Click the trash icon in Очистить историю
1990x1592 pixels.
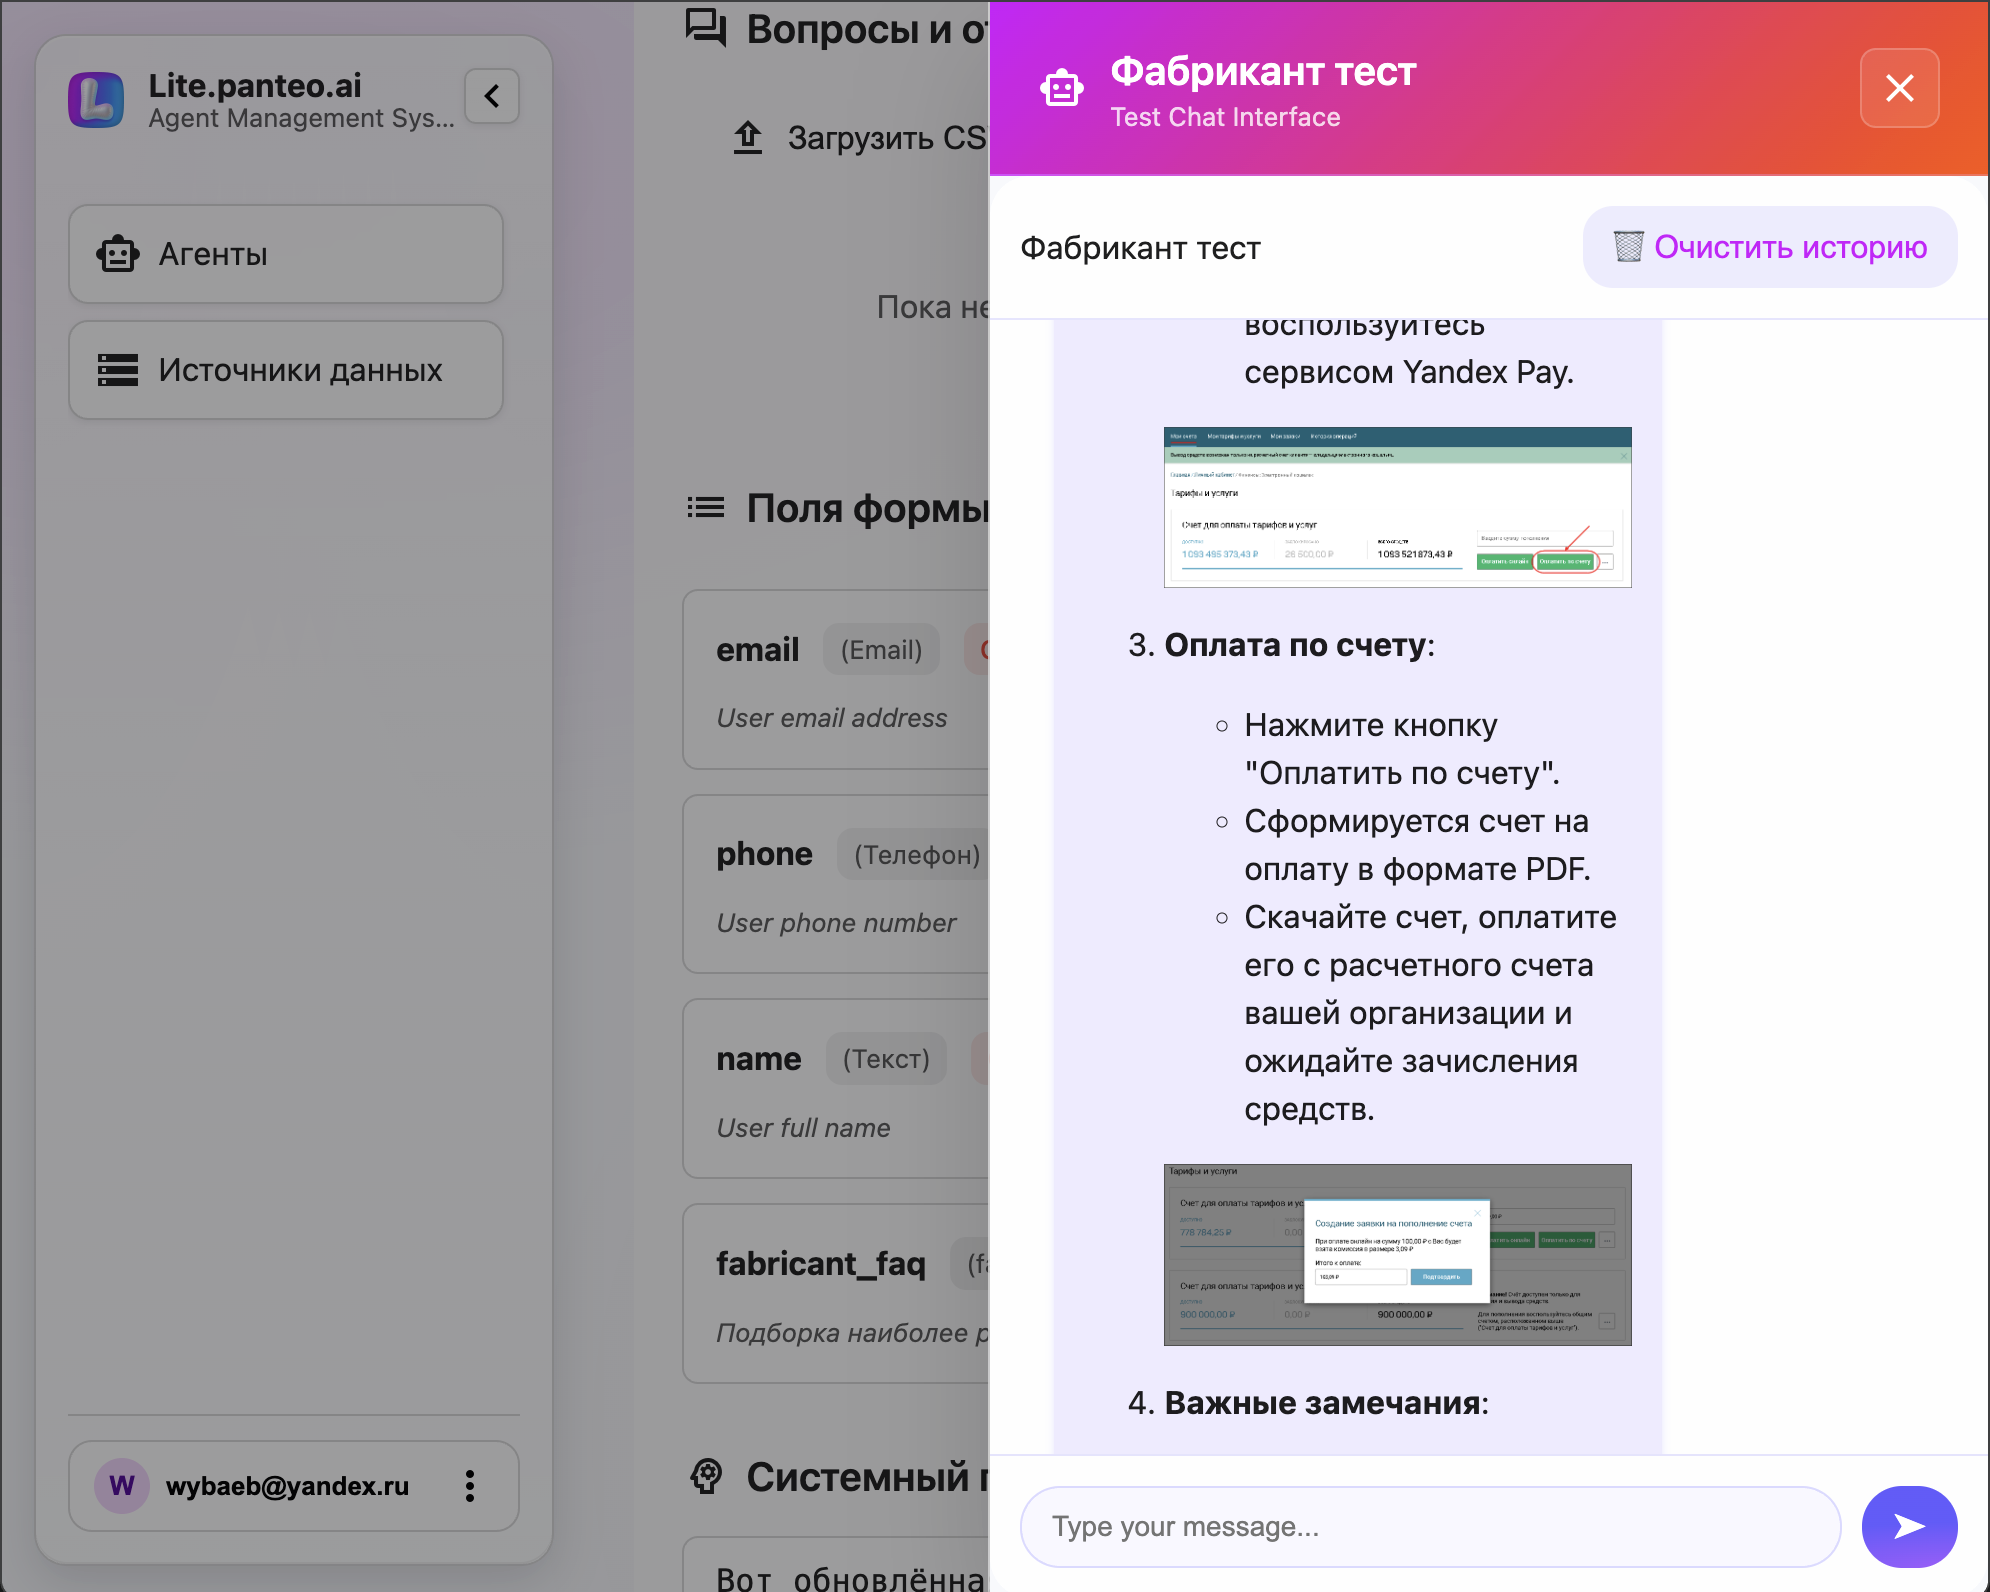tap(1626, 246)
